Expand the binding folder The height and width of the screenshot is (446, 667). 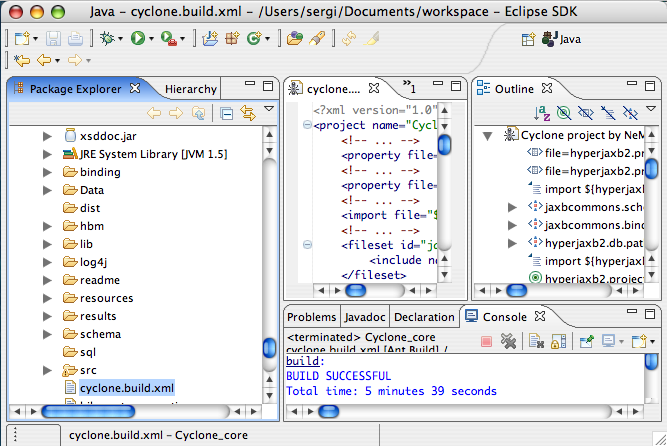point(47,172)
